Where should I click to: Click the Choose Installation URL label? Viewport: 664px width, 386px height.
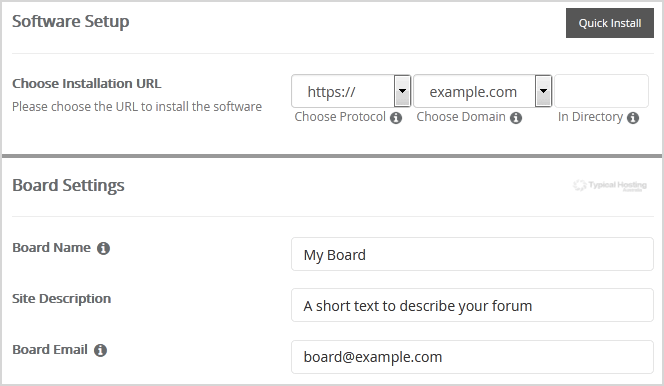pyautogui.click(x=87, y=83)
